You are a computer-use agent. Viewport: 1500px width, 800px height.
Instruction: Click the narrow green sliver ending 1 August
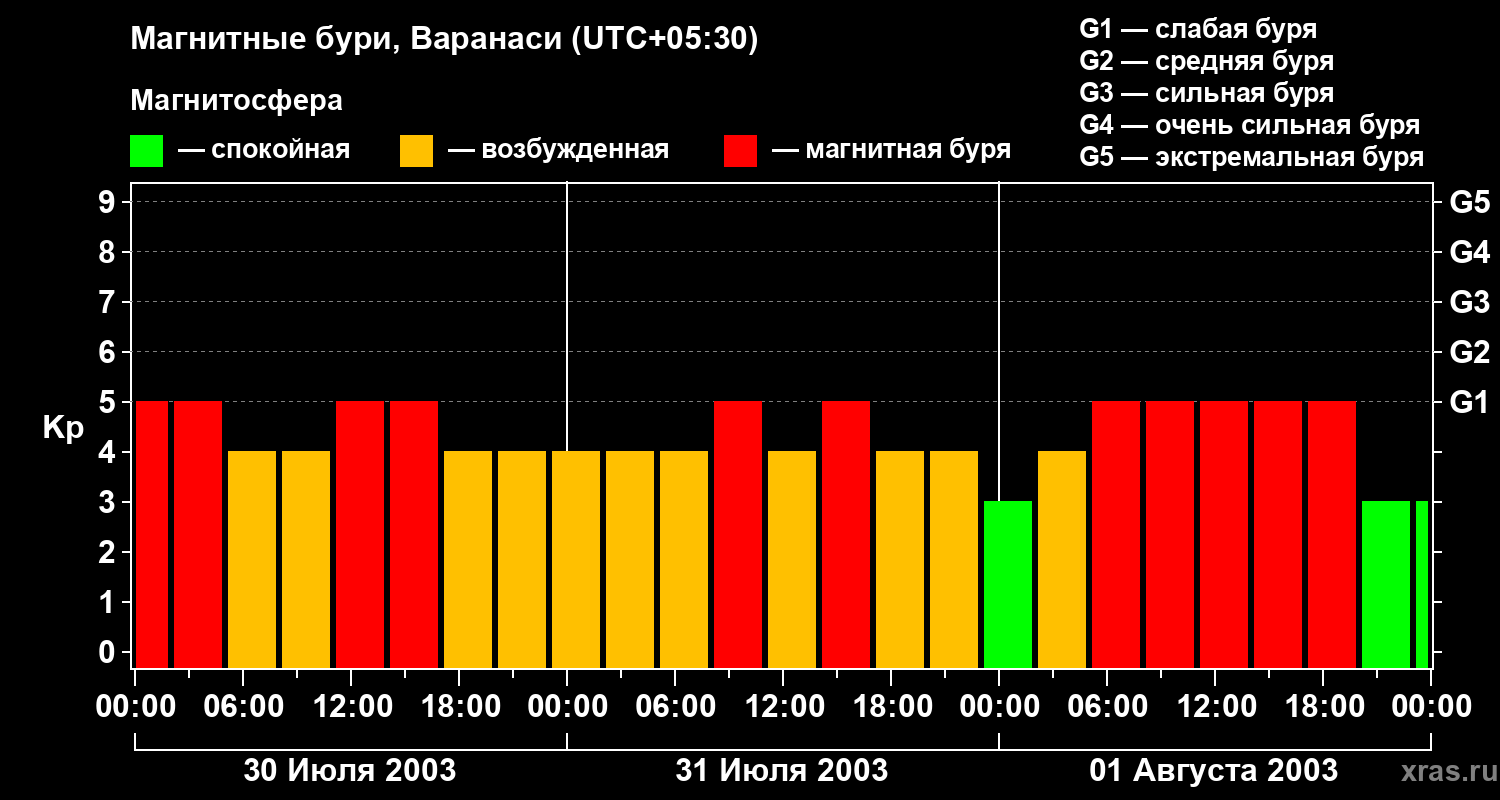(1422, 585)
